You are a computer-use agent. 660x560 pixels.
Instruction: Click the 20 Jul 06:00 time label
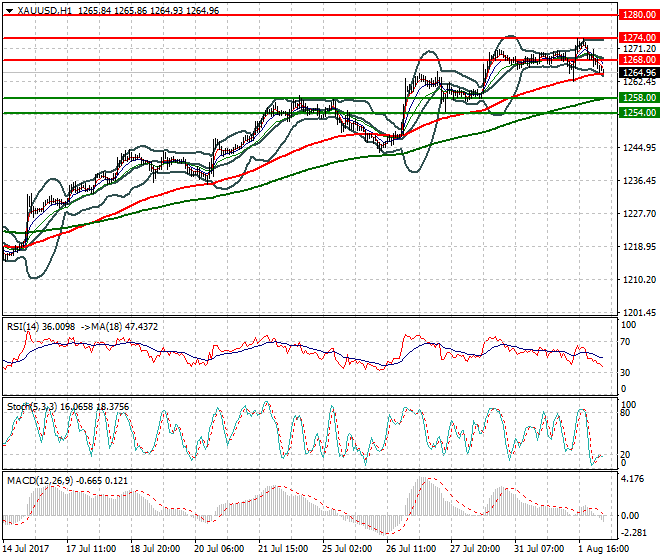pos(219,549)
